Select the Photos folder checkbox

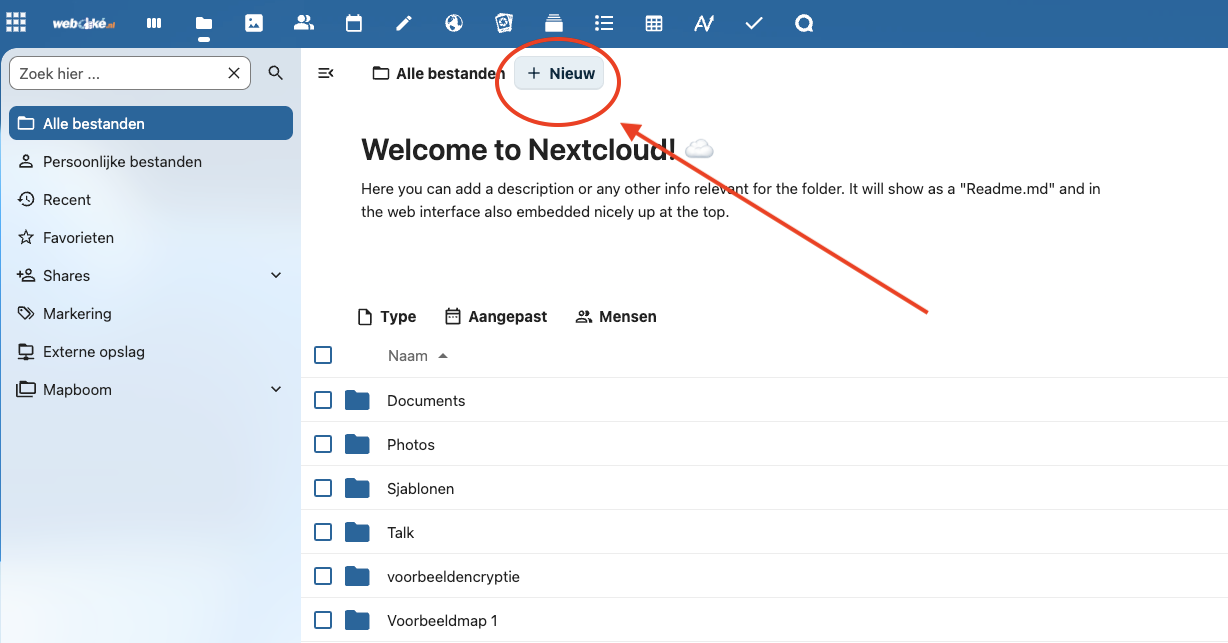(323, 444)
